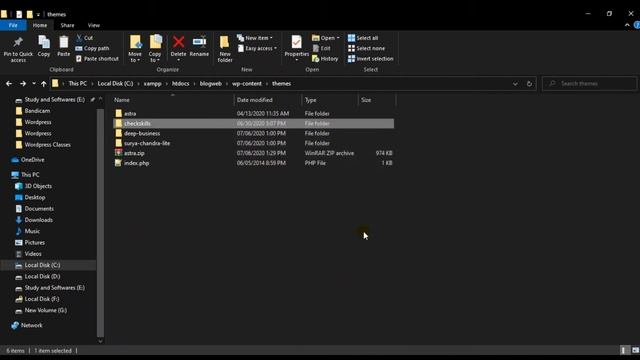Viewport: 640px width, 360px height.
Task: Open the Recent locations dropdown arrow
Action: point(33,84)
